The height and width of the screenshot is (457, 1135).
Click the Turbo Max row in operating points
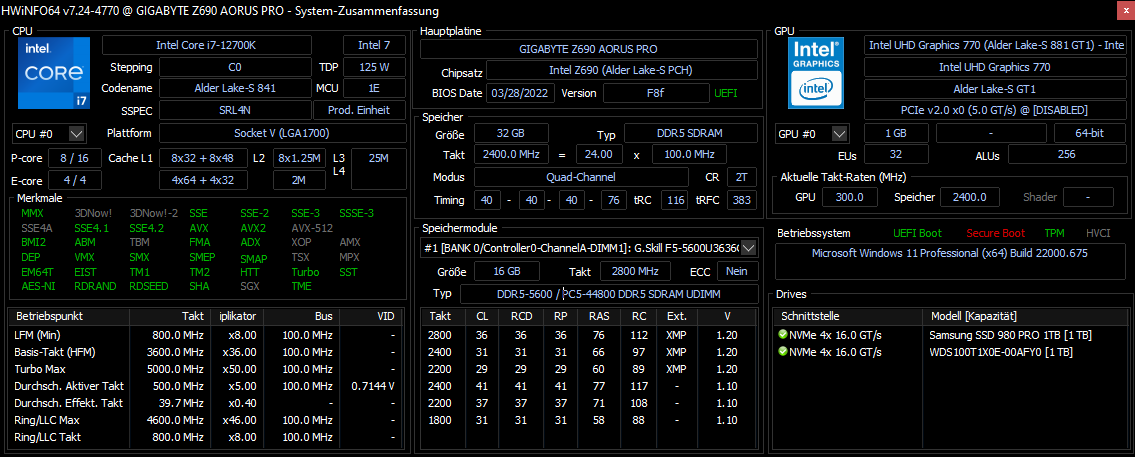coord(204,369)
